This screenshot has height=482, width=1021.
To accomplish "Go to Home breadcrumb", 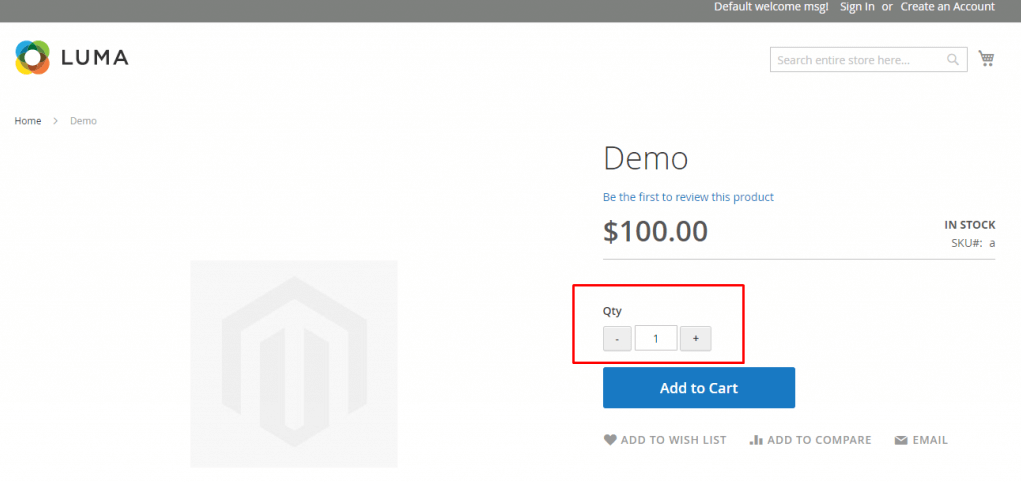I will (28, 121).
